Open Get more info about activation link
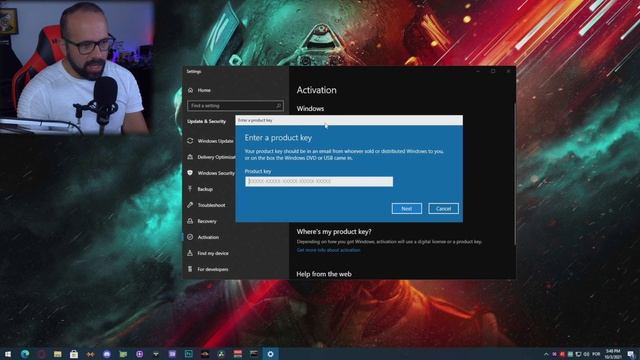This screenshot has height=360, width=640. (328, 250)
